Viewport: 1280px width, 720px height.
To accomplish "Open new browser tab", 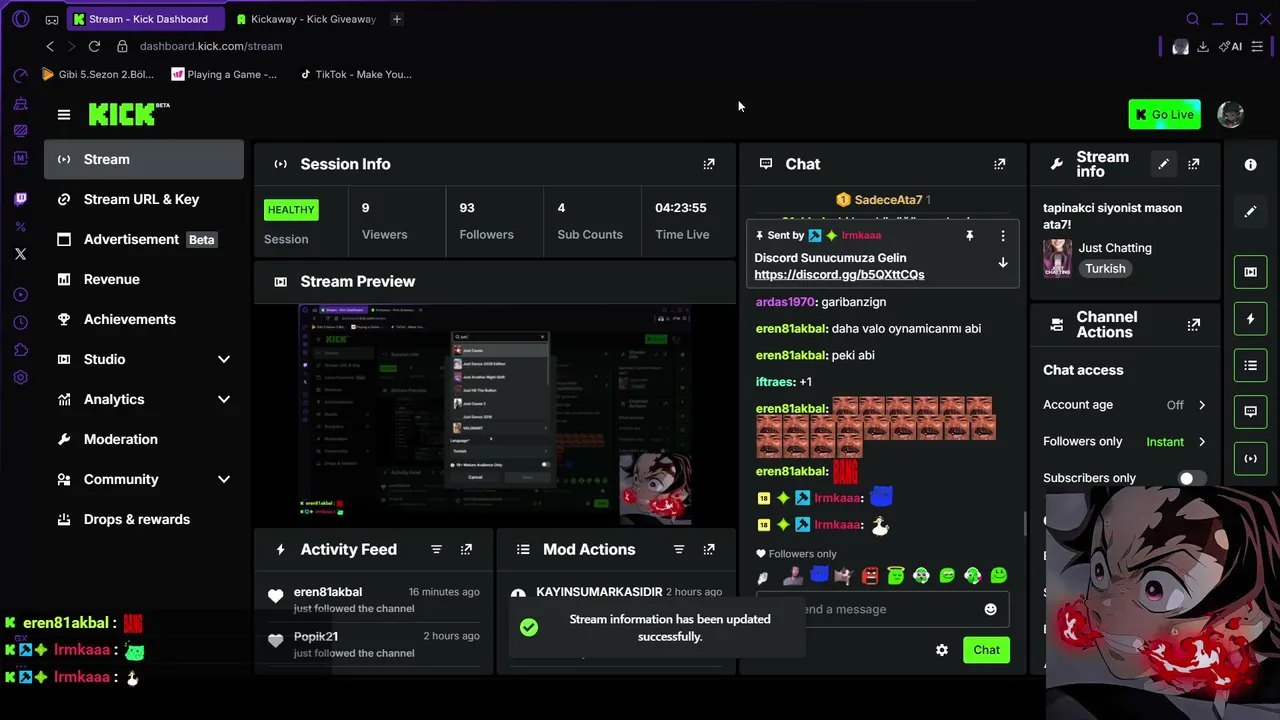I will coord(397,19).
